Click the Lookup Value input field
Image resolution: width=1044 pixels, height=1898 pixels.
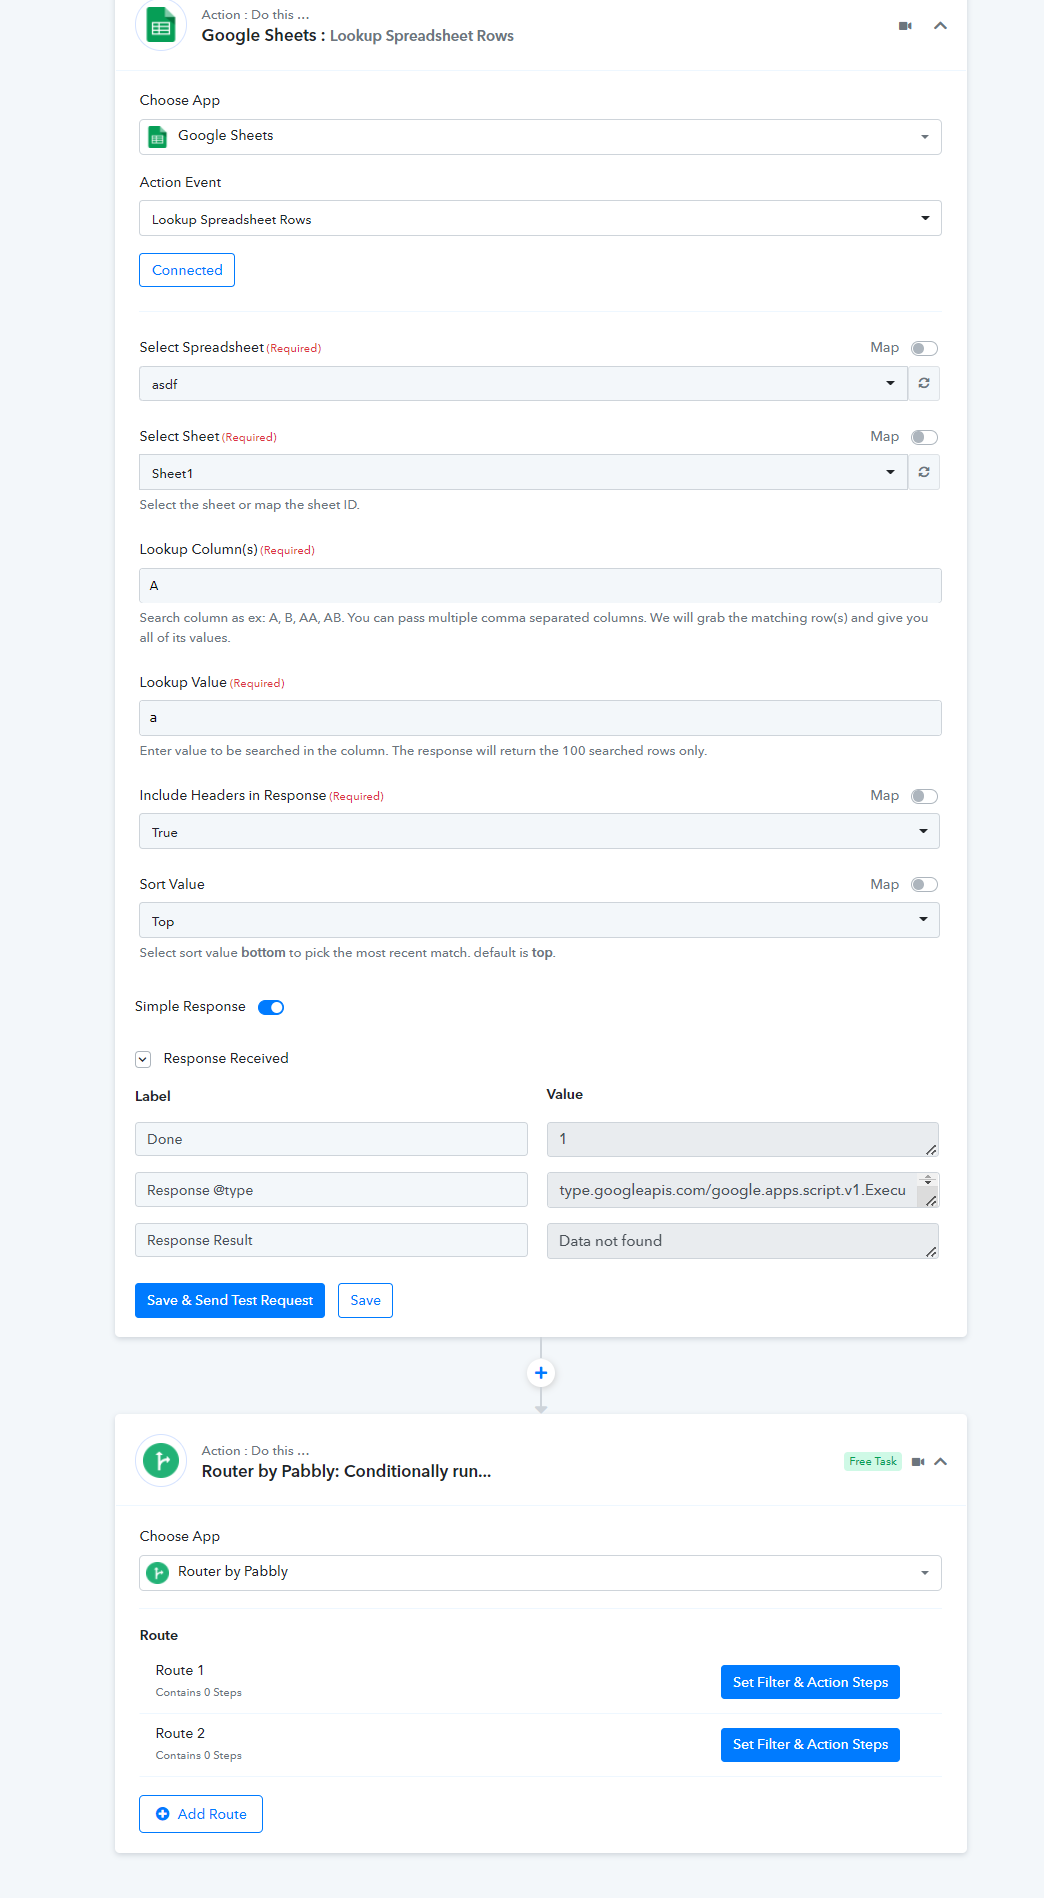pos(540,718)
